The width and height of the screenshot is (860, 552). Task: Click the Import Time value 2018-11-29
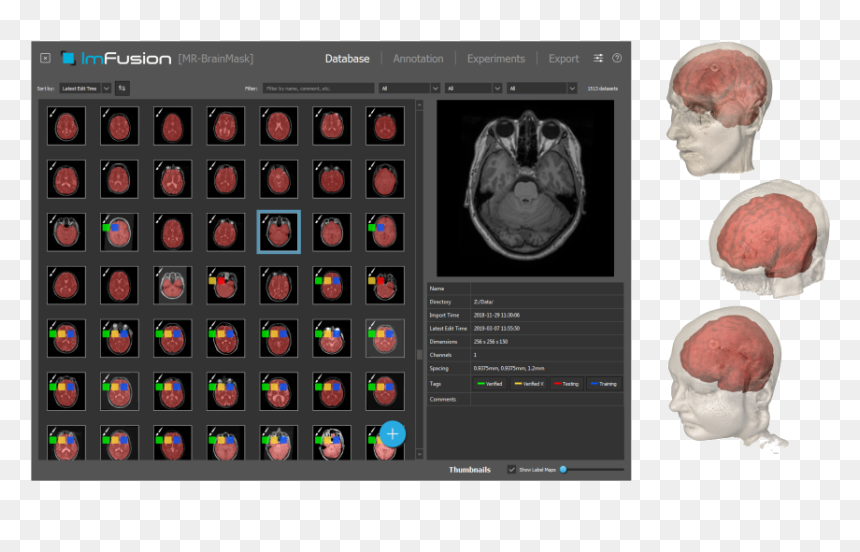(x=497, y=315)
